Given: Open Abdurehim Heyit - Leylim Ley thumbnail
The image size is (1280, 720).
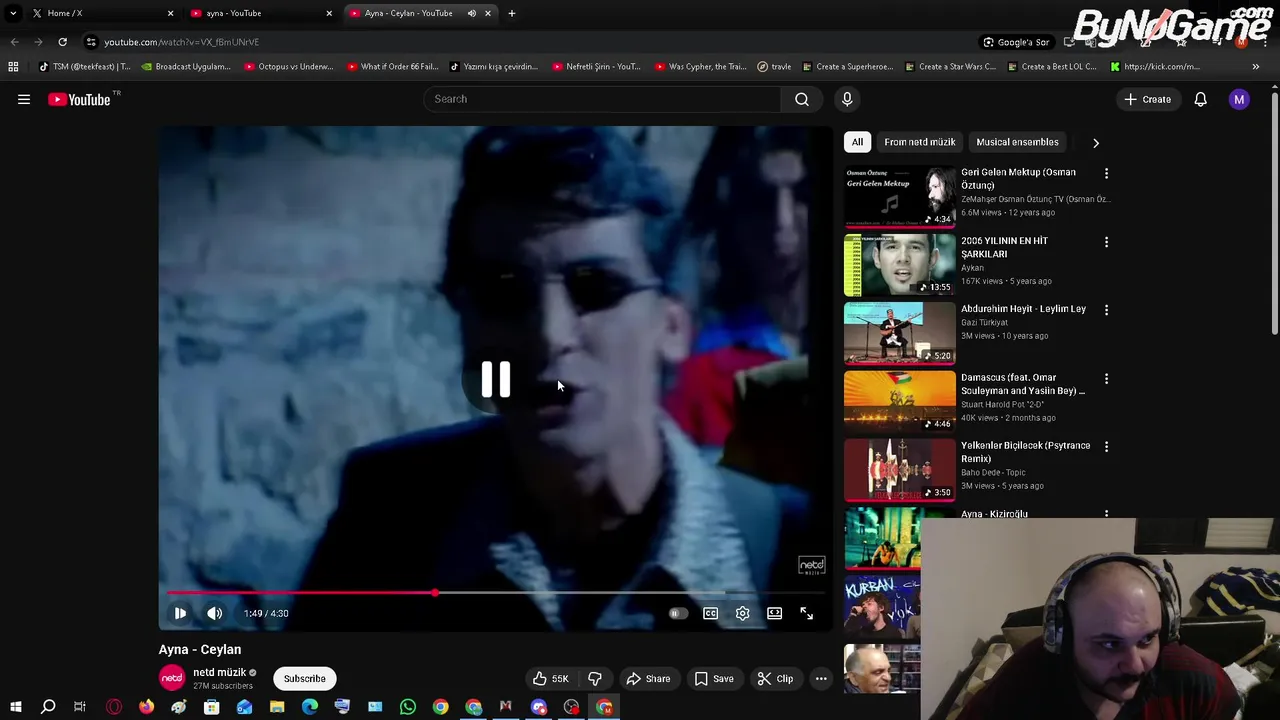Looking at the screenshot, I should [900, 334].
